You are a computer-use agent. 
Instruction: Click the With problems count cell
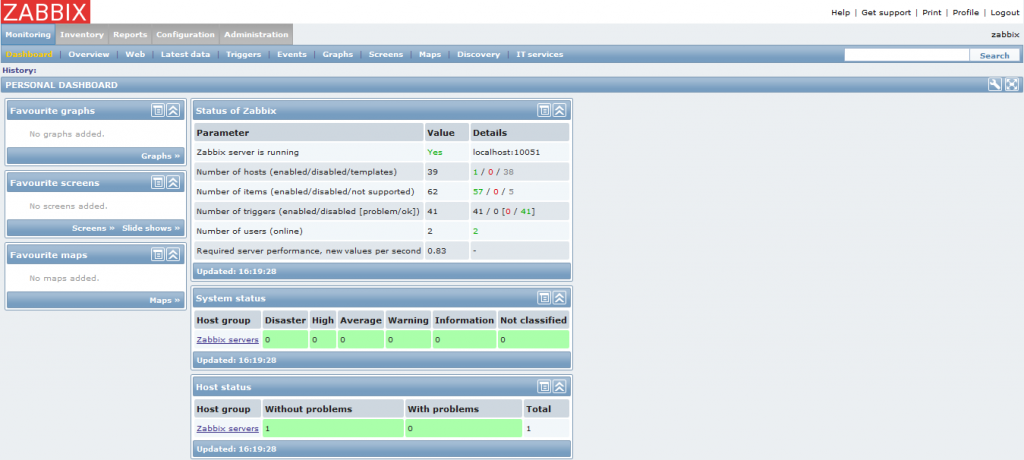pyautogui.click(x=463, y=429)
